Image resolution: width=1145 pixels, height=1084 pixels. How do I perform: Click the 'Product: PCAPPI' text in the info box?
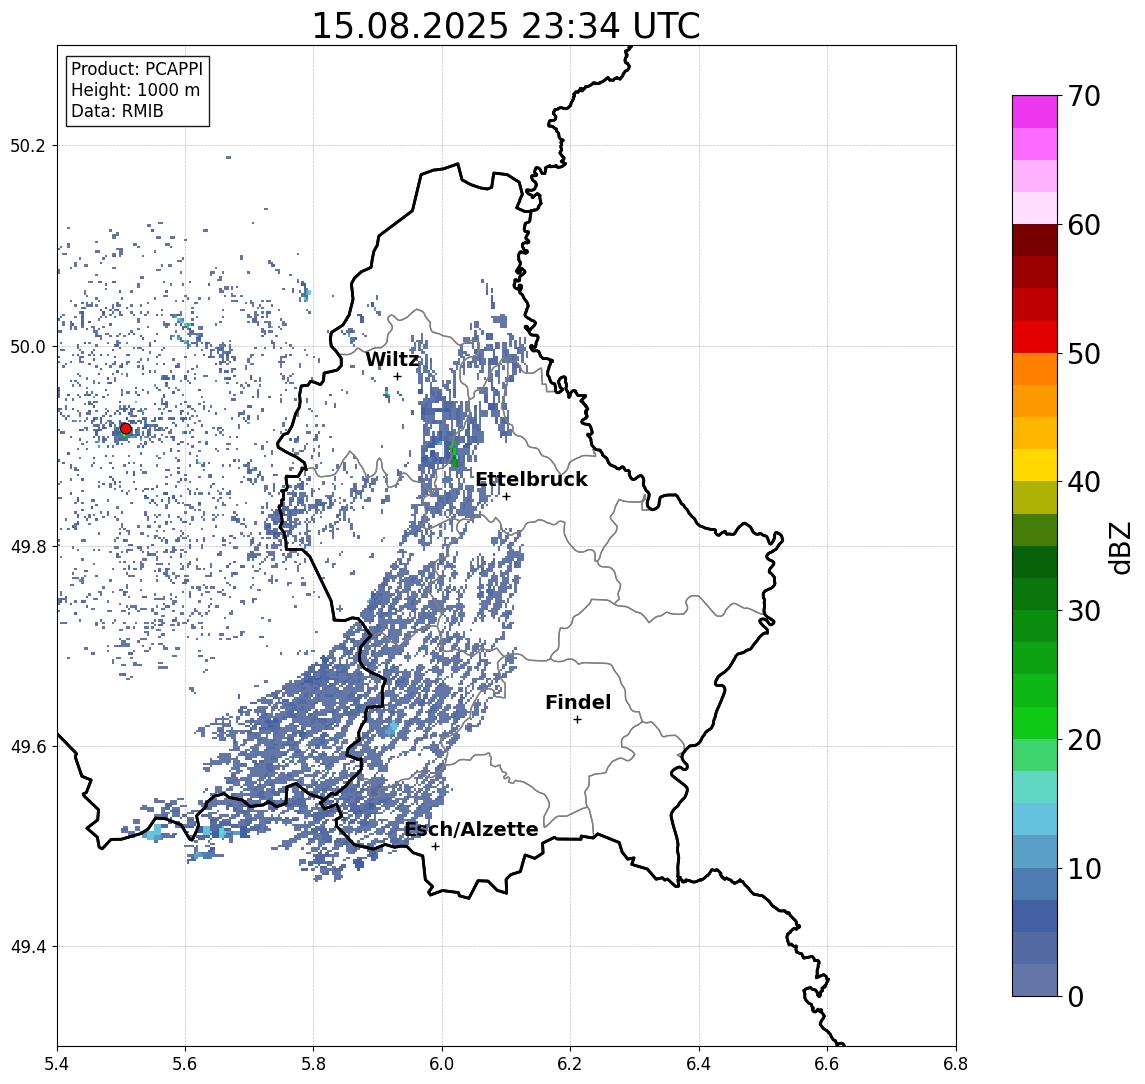pos(137,69)
